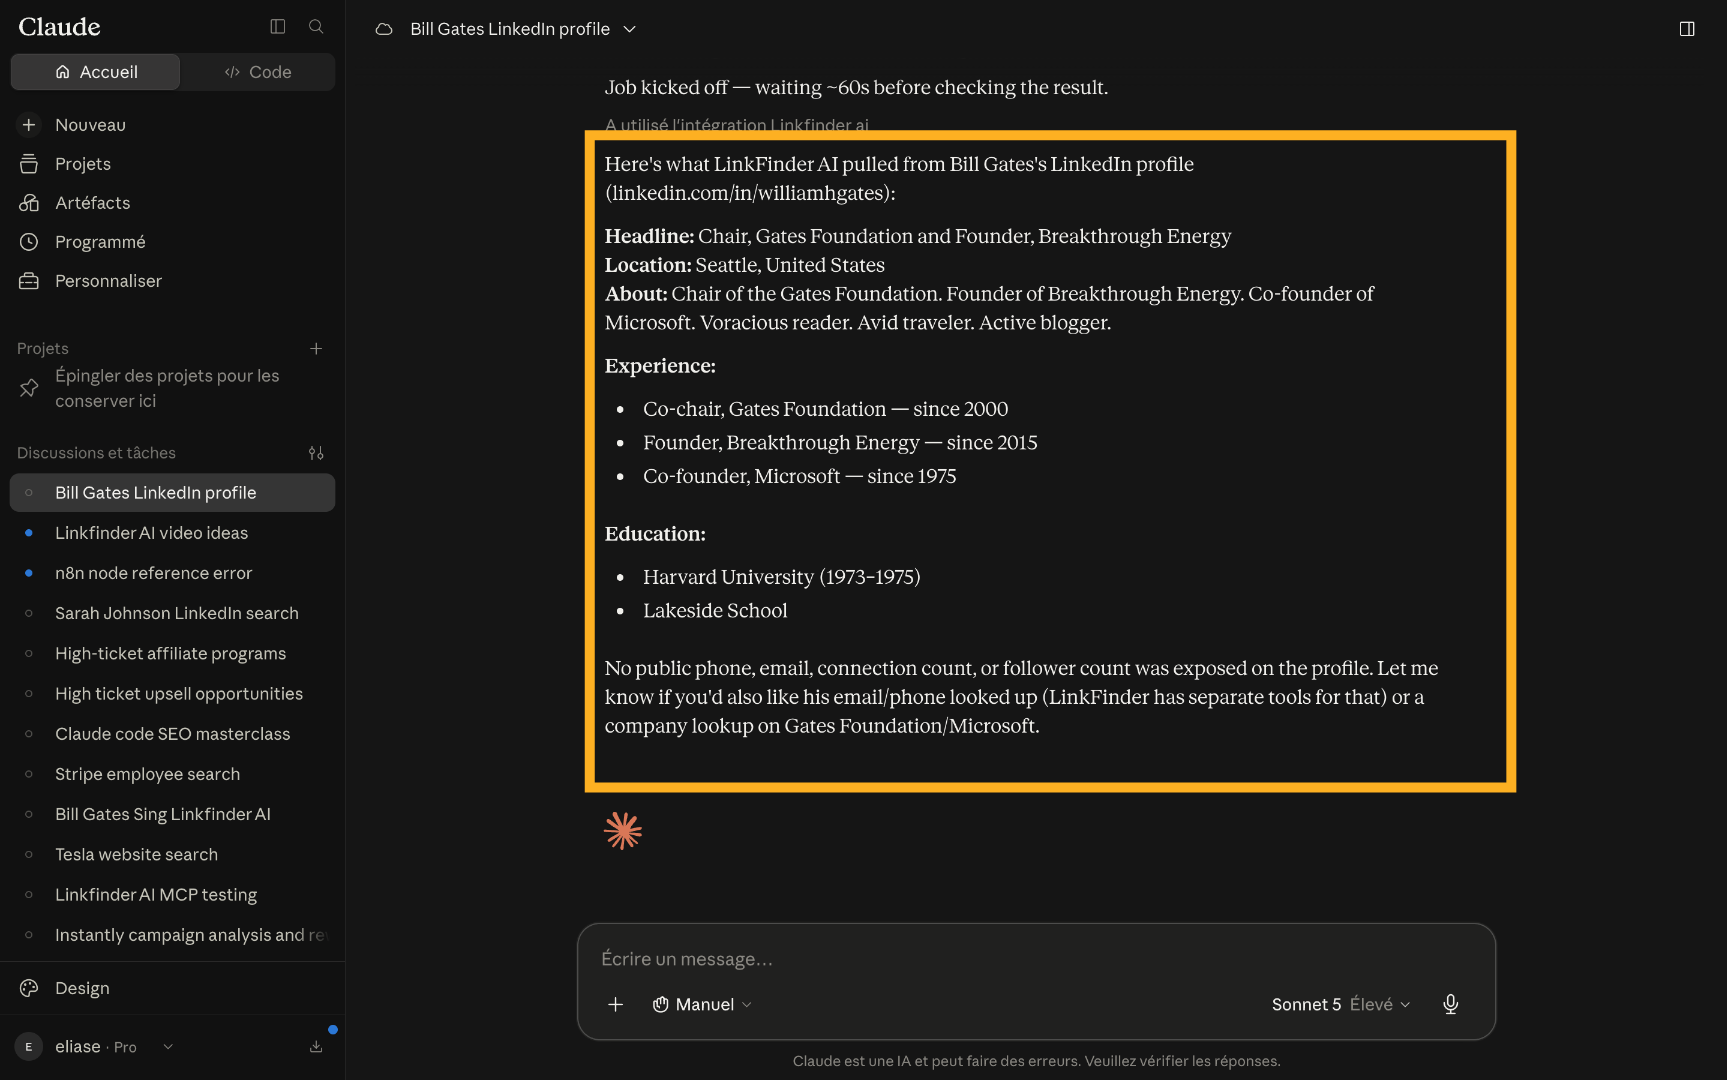Click the Personnaliser toolbox icon
The image size is (1727, 1080).
pos(29,281)
